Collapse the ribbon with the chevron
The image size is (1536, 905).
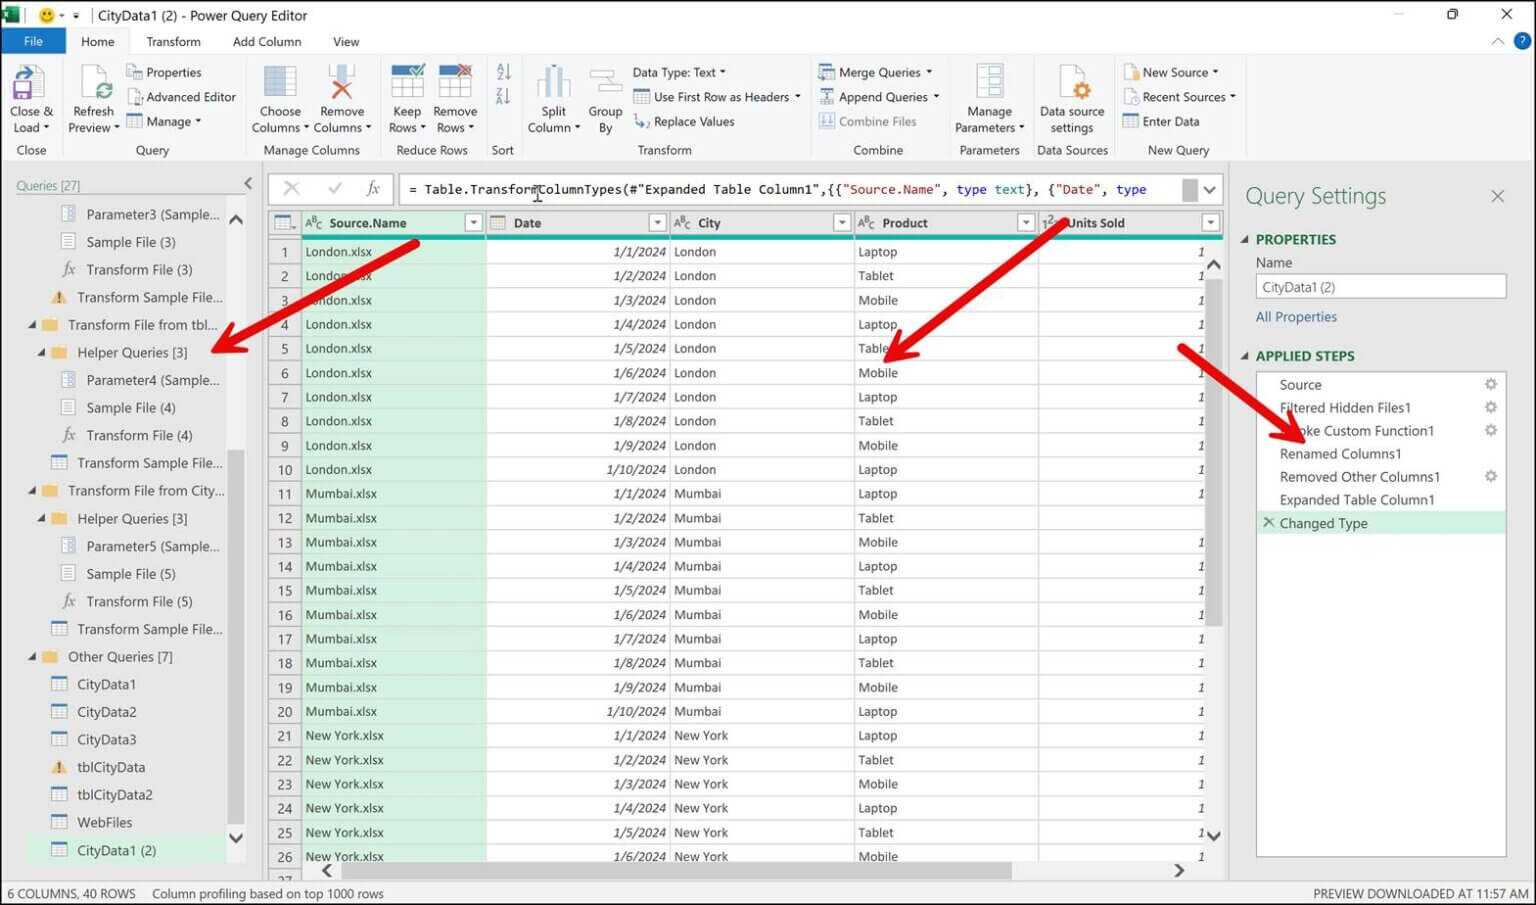(x=1497, y=41)
